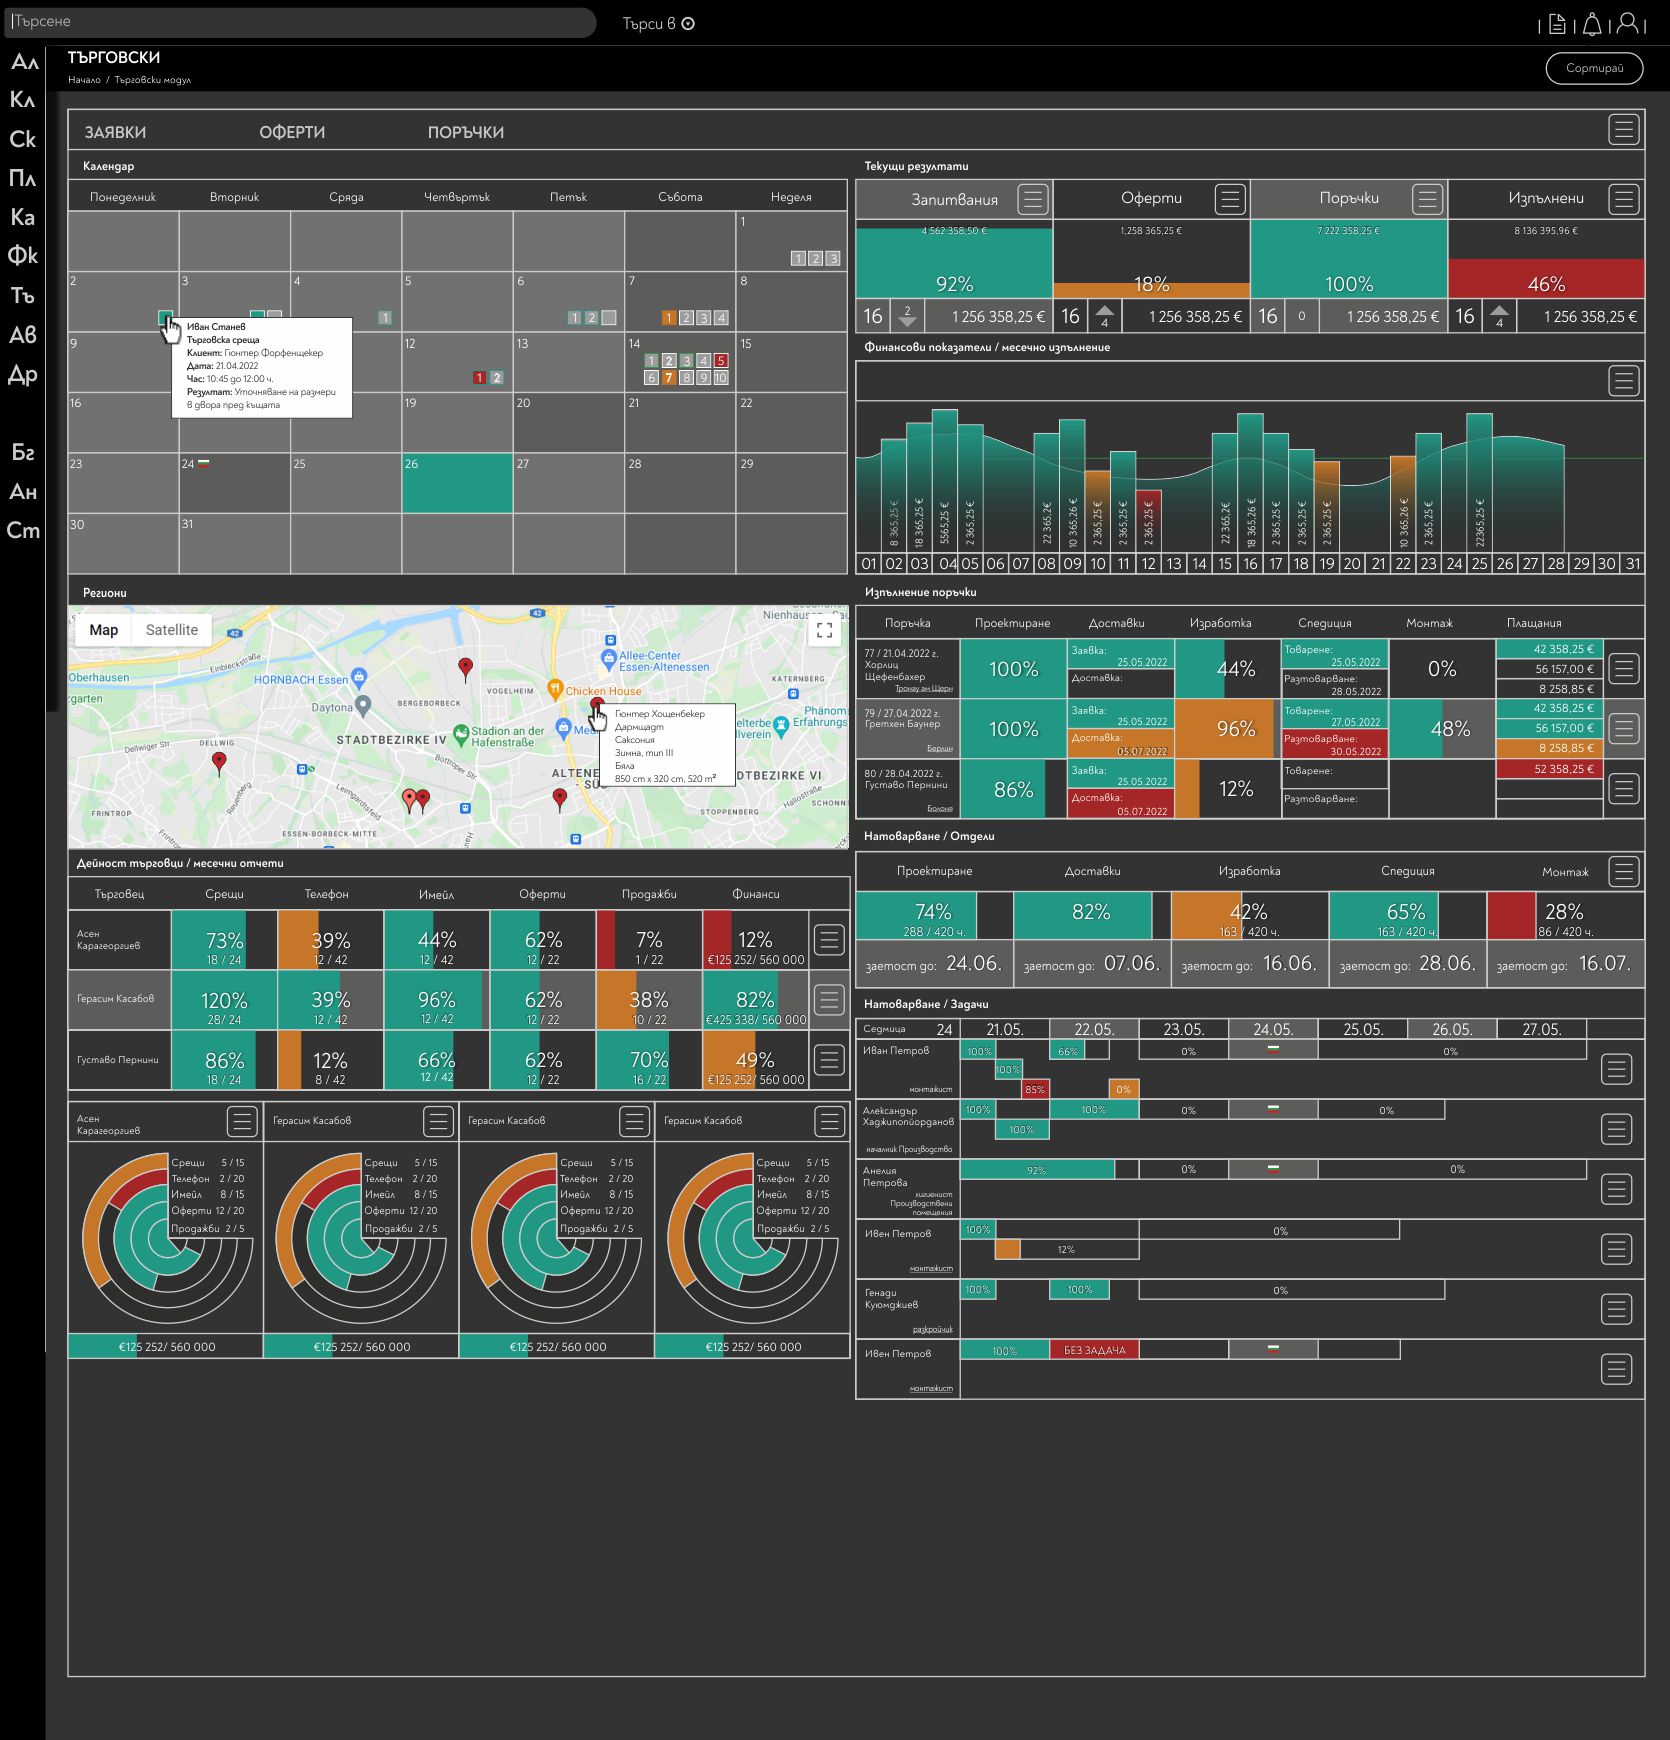Open menu icon in Асен Карагеоргиев's table row

(x=829, y=940)
